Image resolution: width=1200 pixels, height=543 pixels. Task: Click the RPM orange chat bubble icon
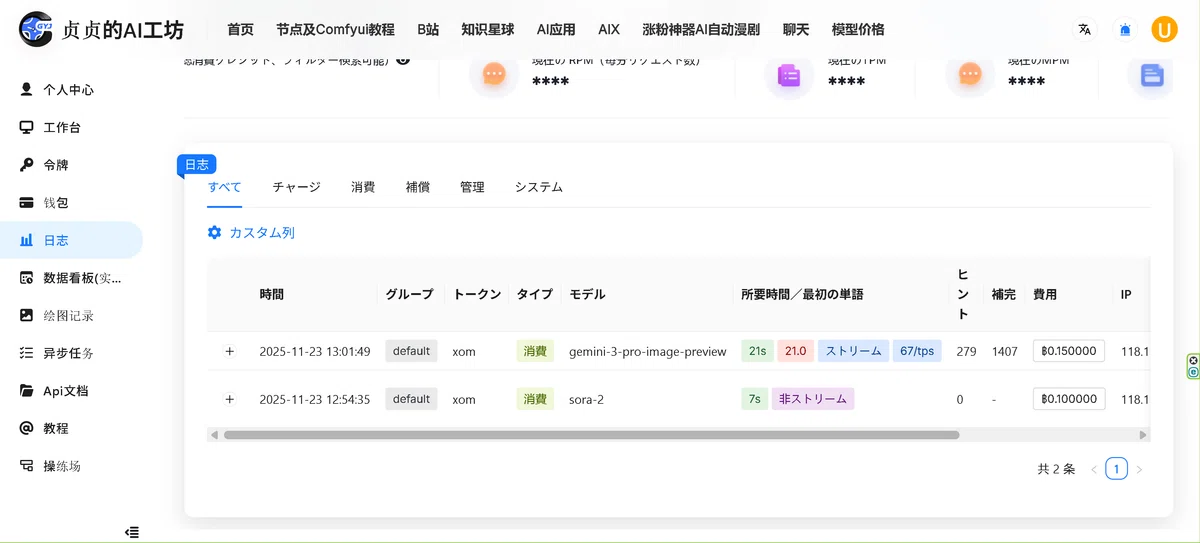coord(494,74)
